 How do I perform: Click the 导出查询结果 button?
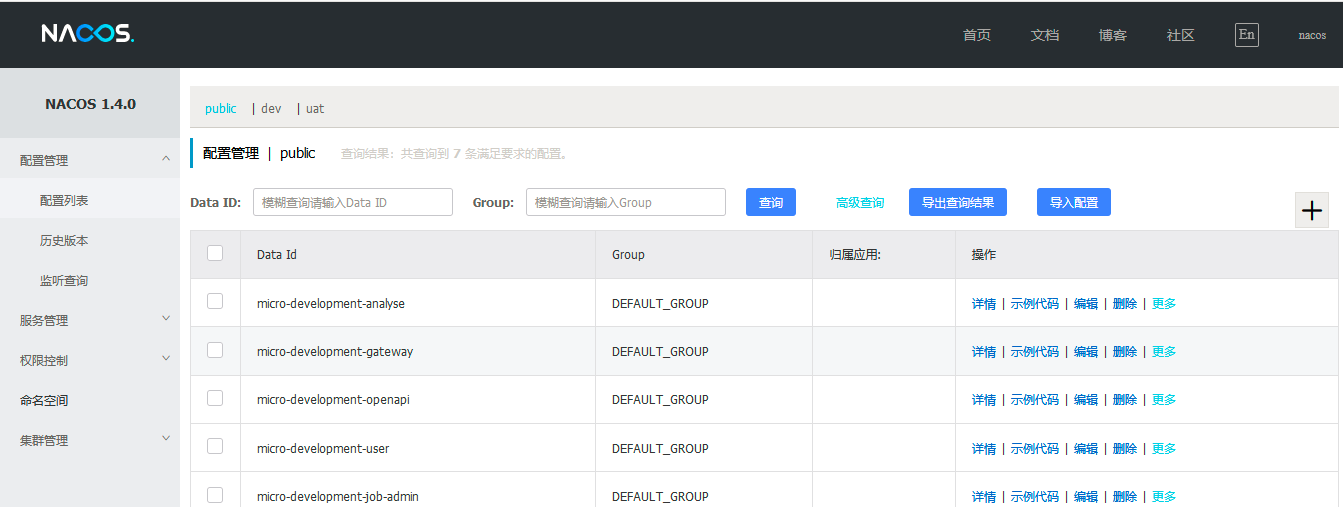pos(958,202)
